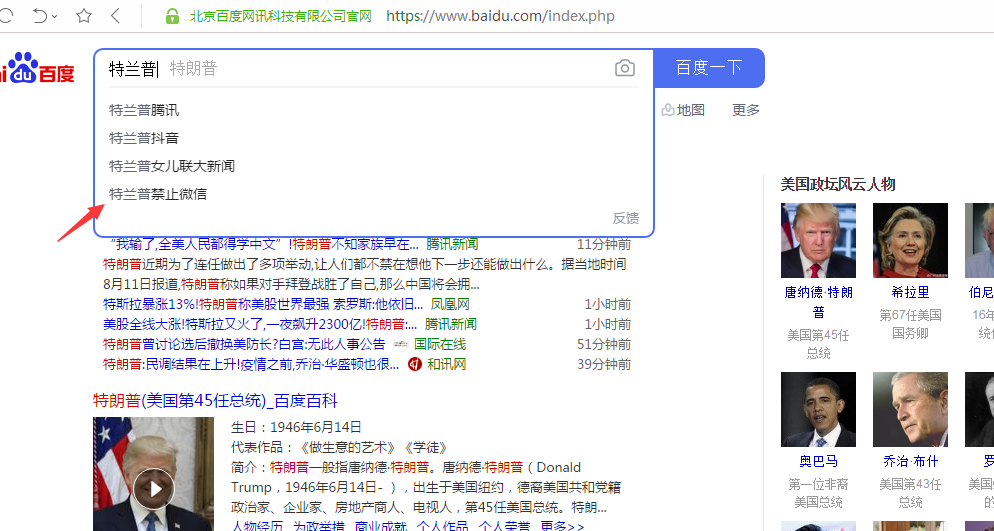Image resolution: width=994 pixels, height=531 pixels.
Task: Click 商业成就 sub-link
Action: click(380, 526)
